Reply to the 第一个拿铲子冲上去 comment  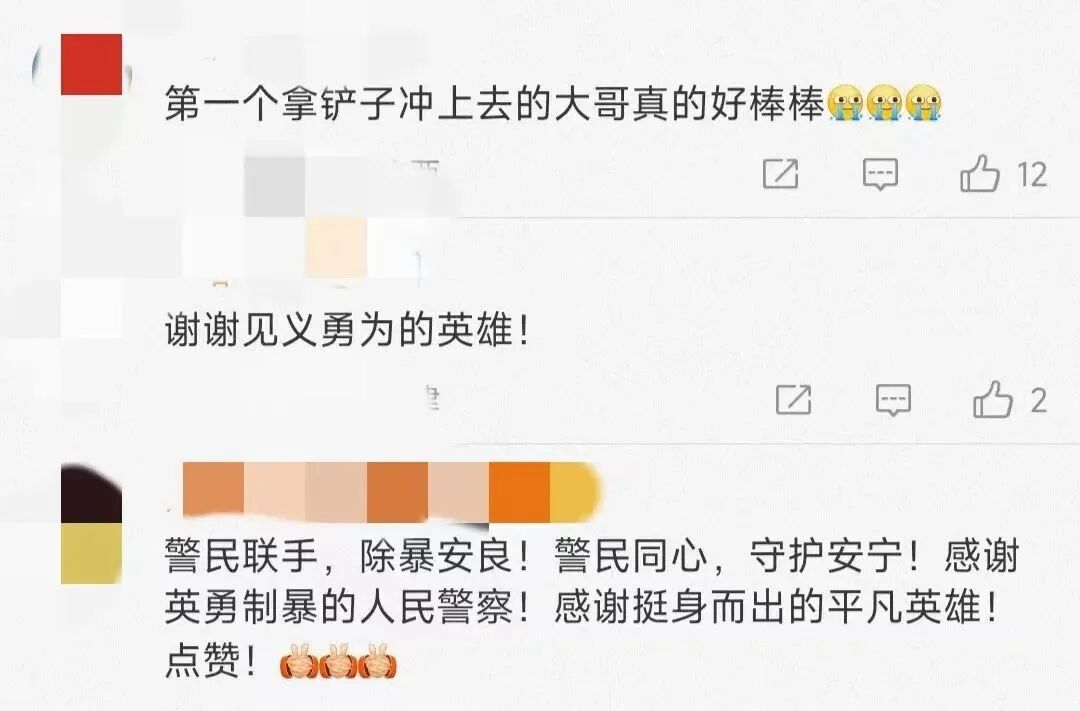pos(880,174)
